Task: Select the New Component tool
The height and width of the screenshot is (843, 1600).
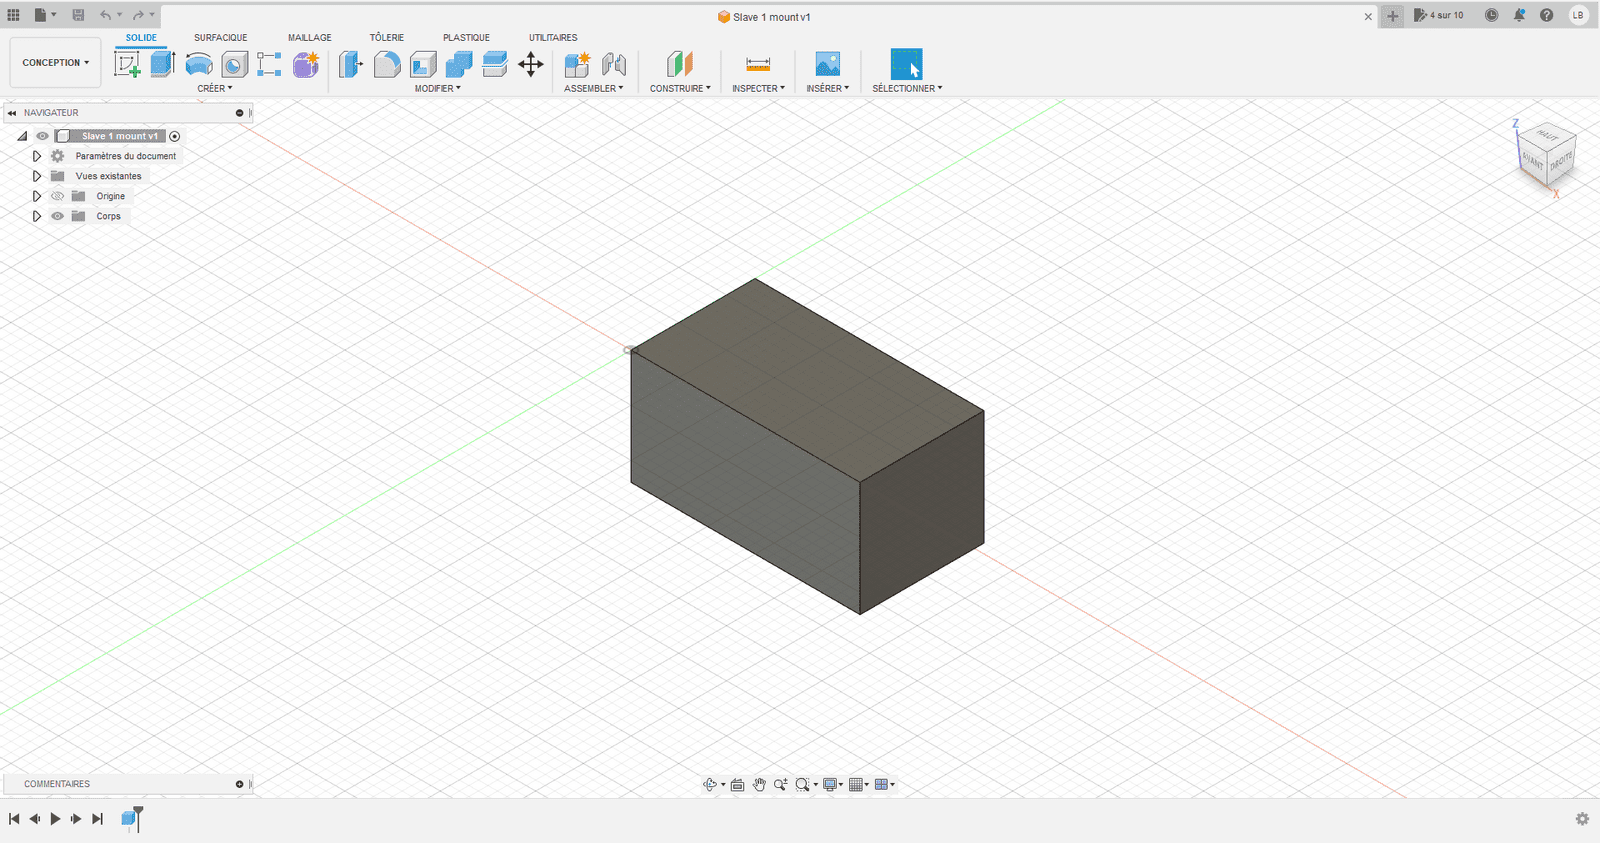Action: coord(577,65)
